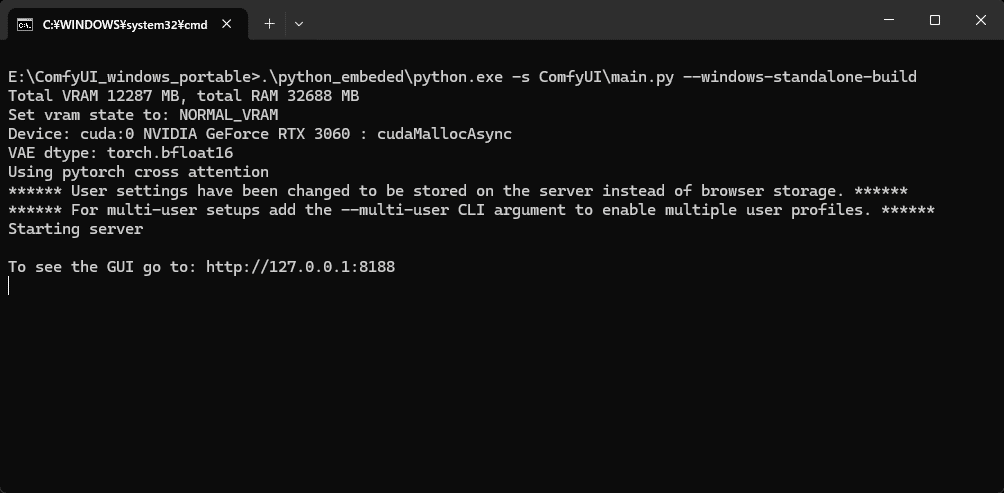This screenshot has width=1004, height=493.
Task: Click the --windows-standalone-build argument text
Action: coord(809,77)
